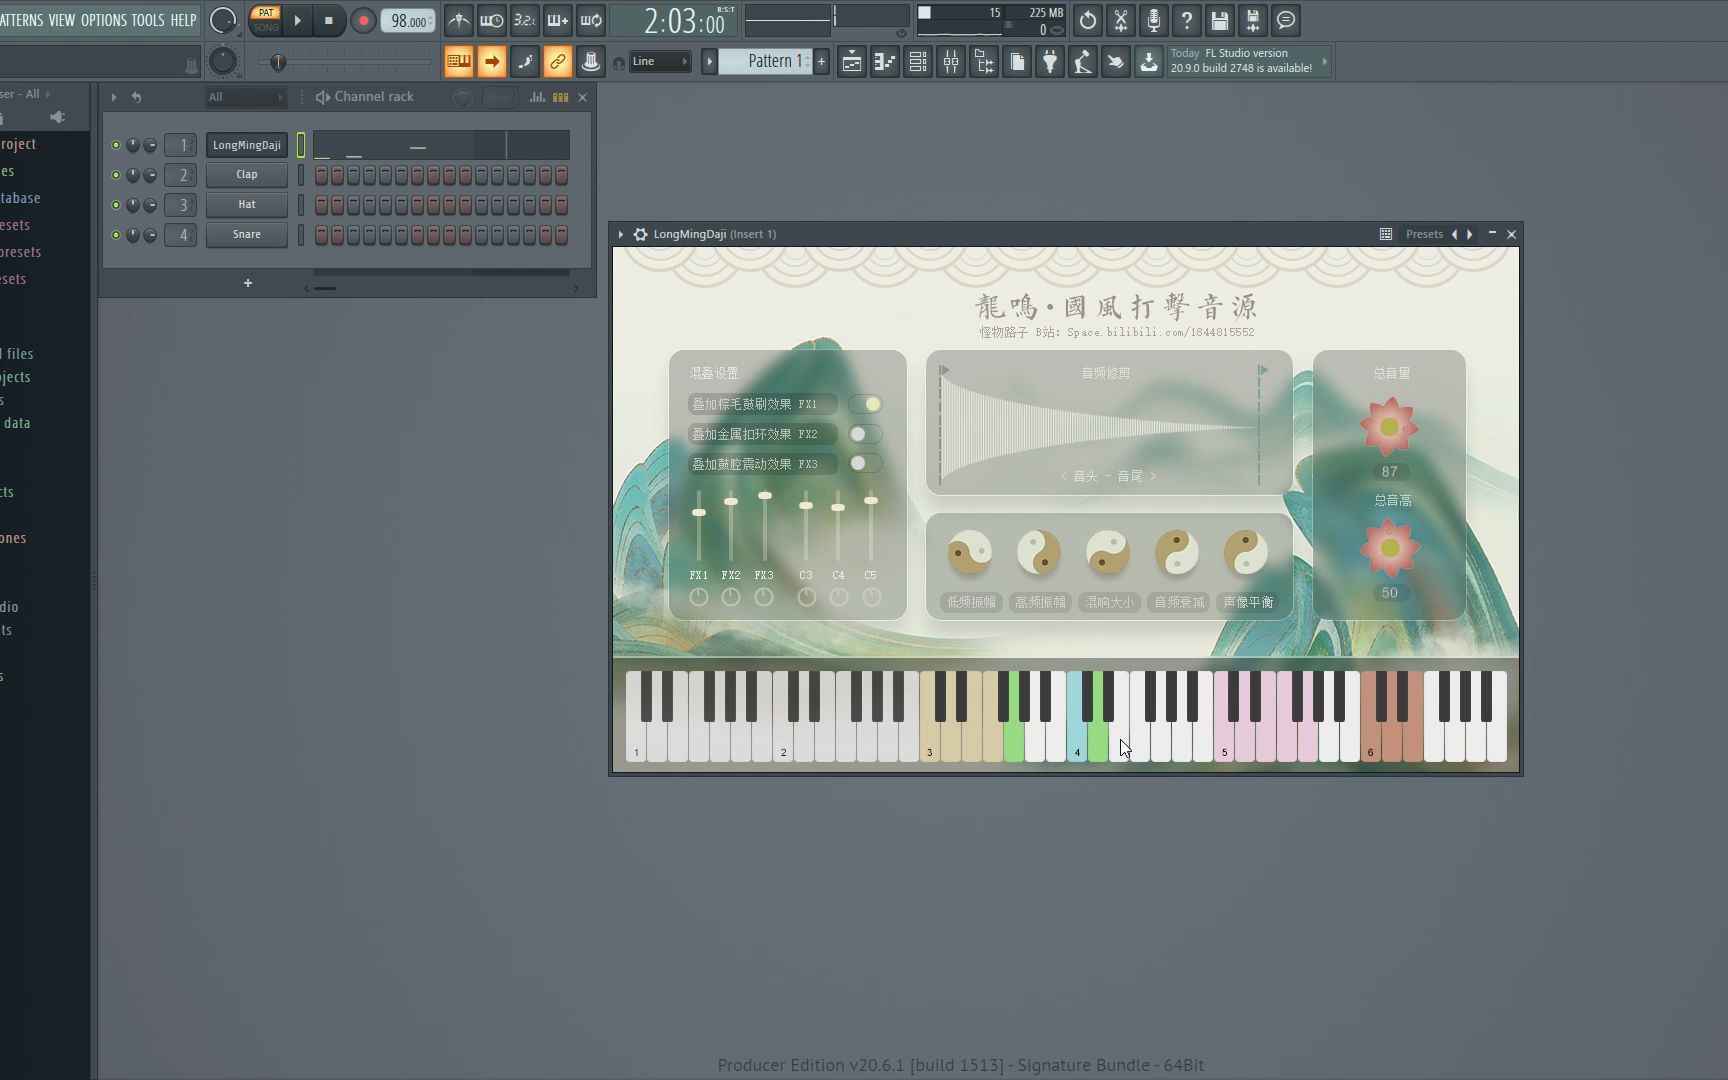Mute the Hat channel green light
This screenshot has width=1728, height=1080.
tap(116, 205)
